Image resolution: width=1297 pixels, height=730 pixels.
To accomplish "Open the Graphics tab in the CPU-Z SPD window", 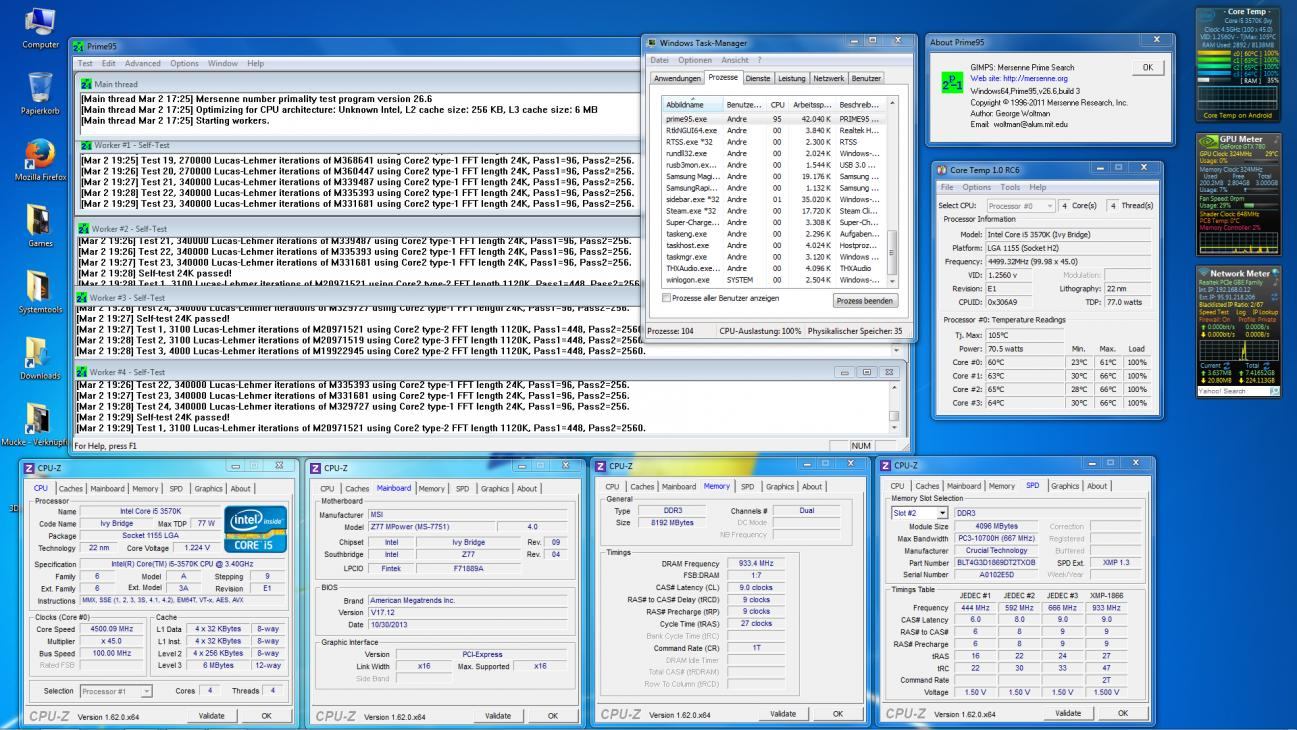I will [1066, 486].
